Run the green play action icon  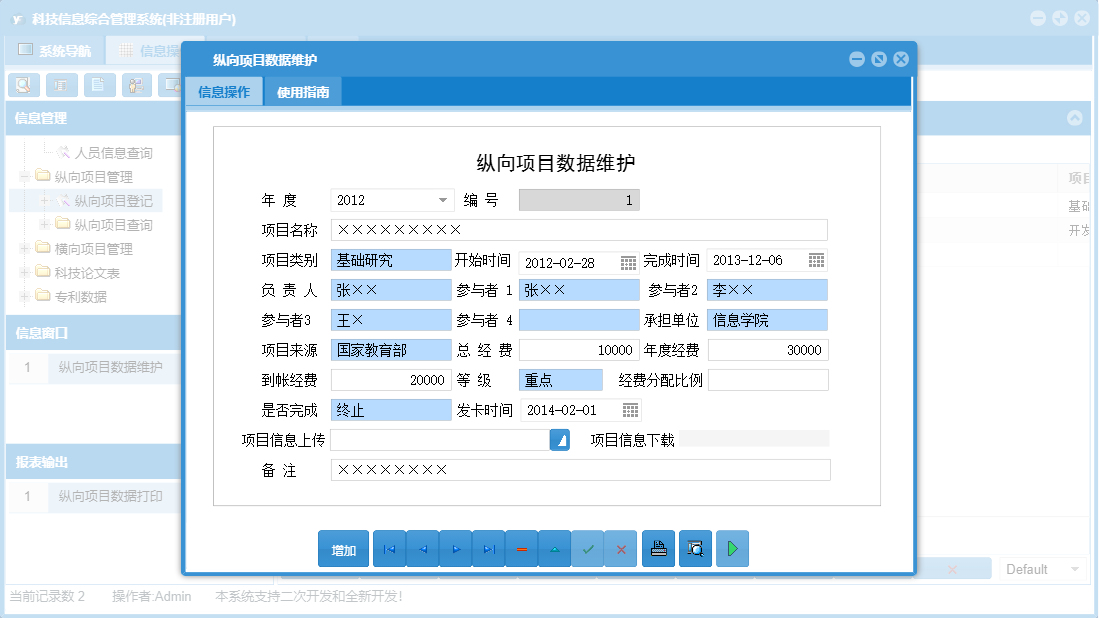tap(732, 548)
